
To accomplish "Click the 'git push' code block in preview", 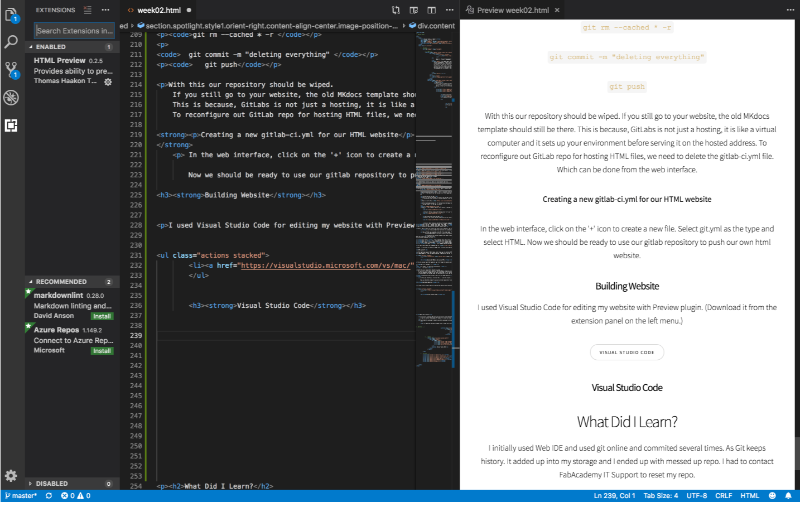I will pos(627,87).
